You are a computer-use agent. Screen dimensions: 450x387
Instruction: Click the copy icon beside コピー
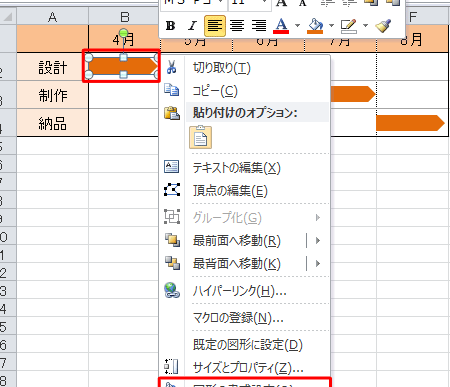(x=172, y=90)
